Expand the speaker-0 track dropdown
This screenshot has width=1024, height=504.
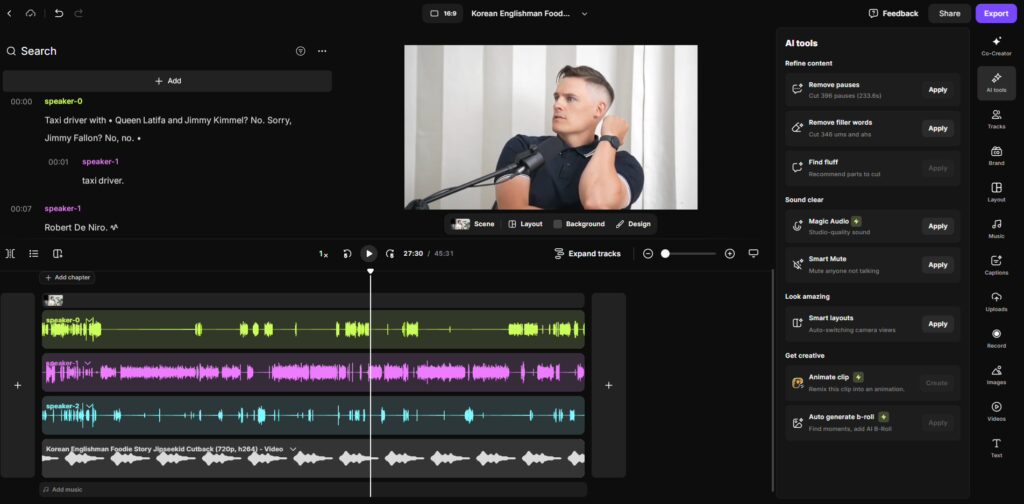89,320
